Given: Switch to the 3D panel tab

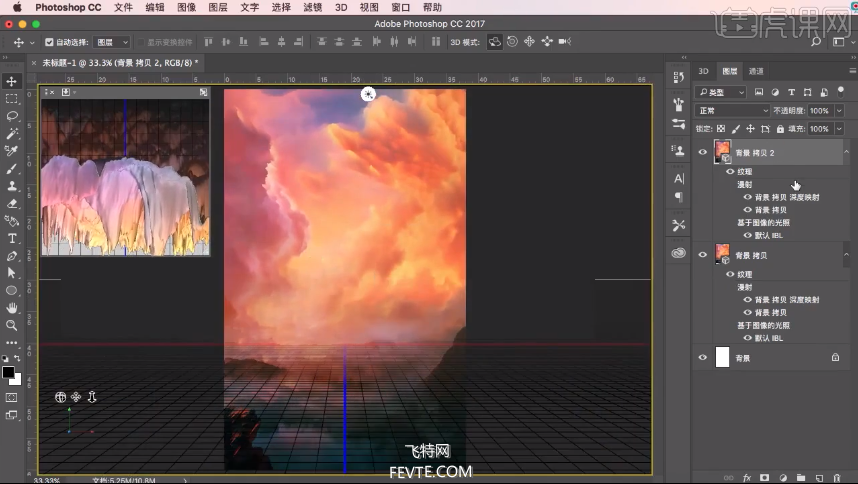Looking at the screenshot, I should [x=703, y=71].
